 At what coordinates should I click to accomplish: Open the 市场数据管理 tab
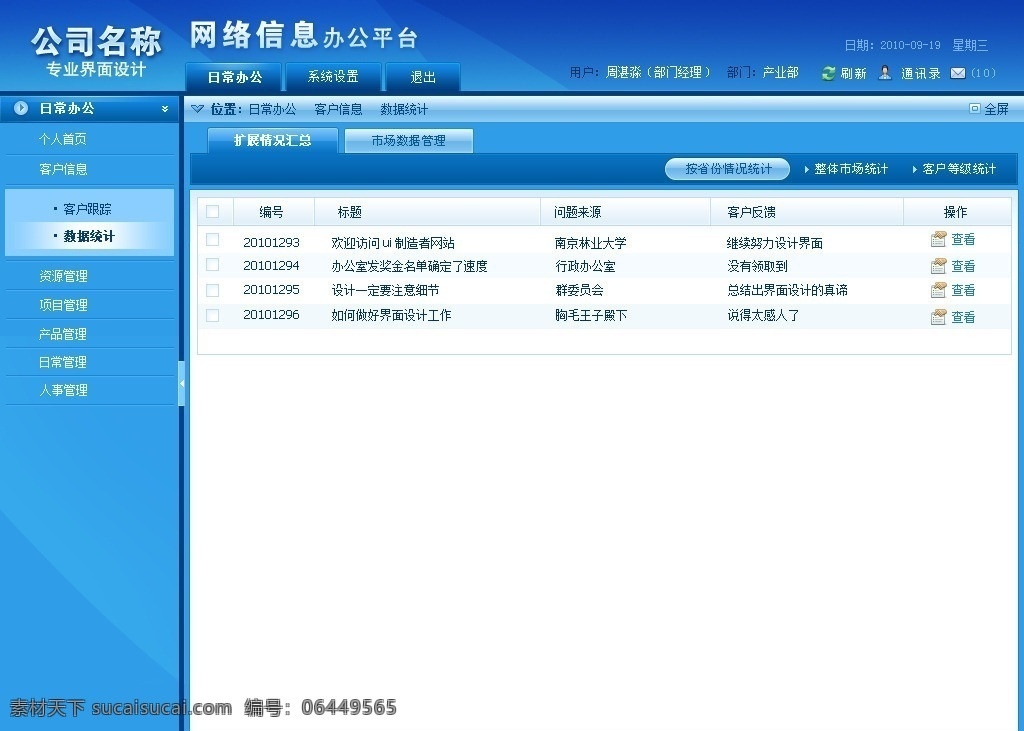[x=408, y=140]
